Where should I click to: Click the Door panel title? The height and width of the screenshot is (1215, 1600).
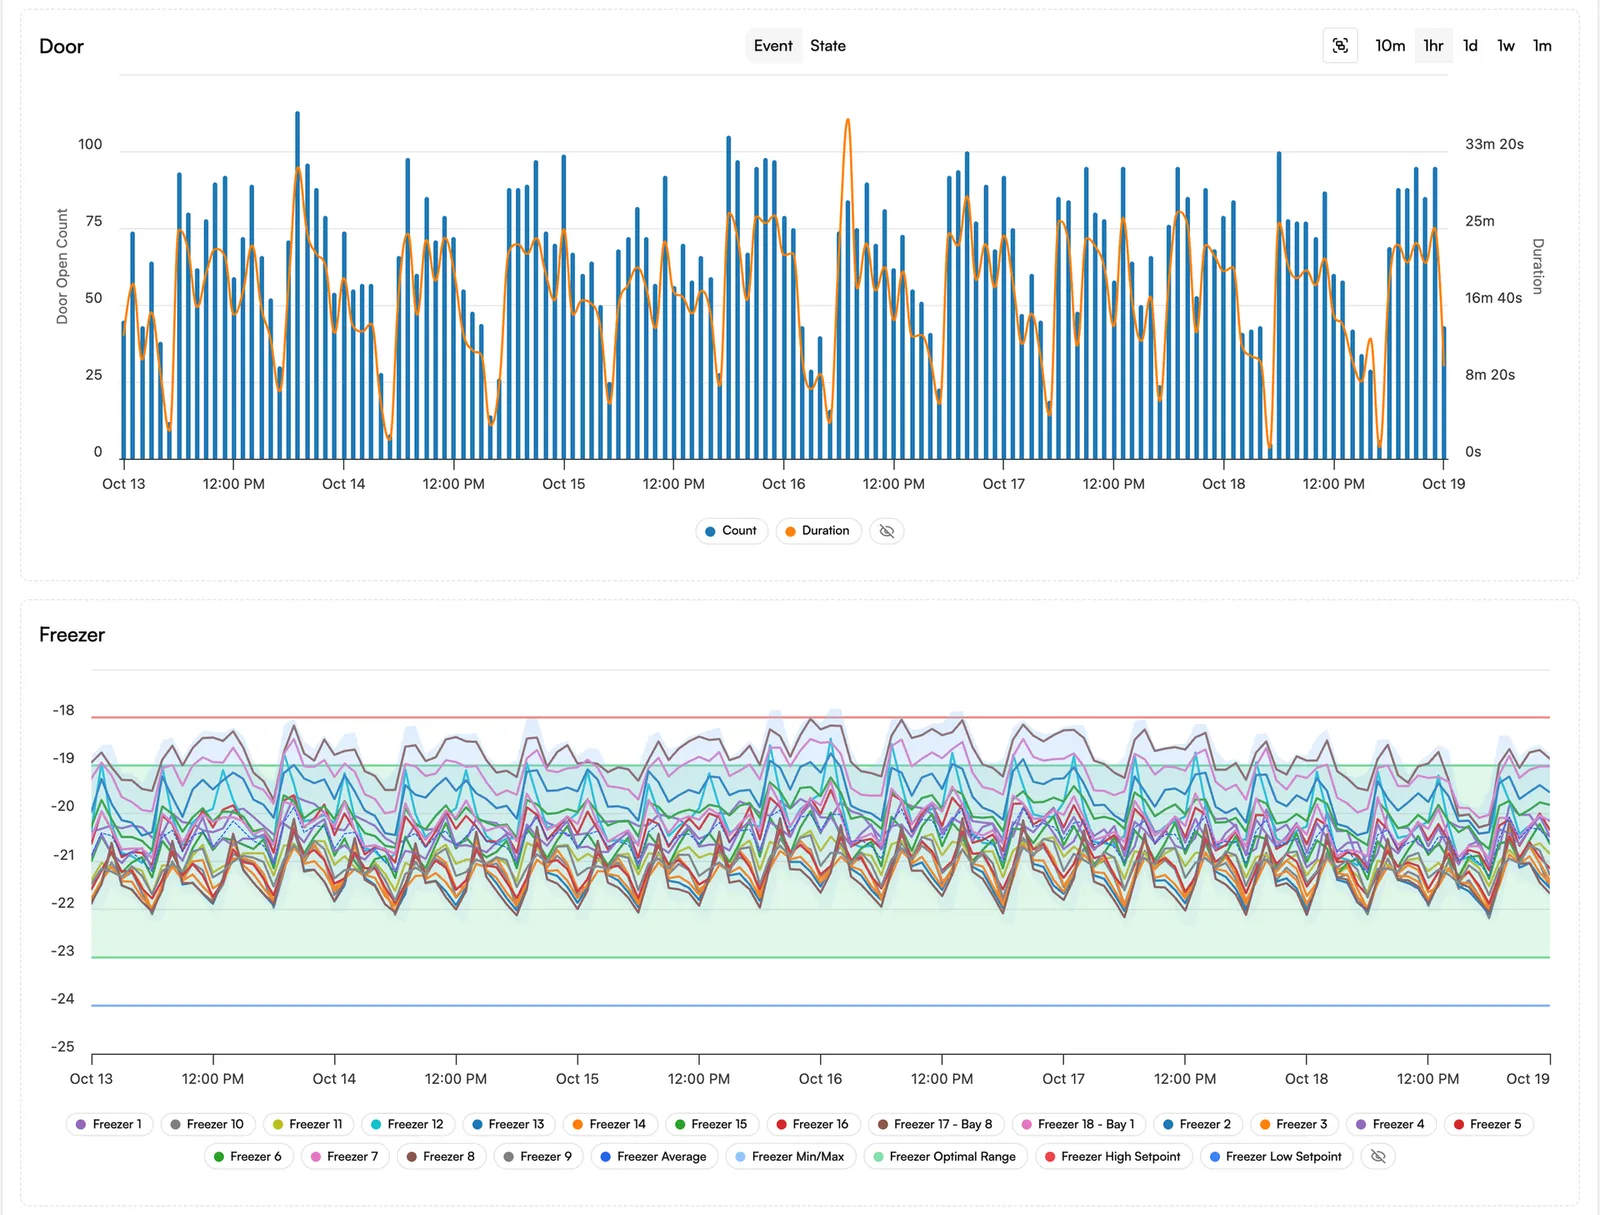point(61,46)
